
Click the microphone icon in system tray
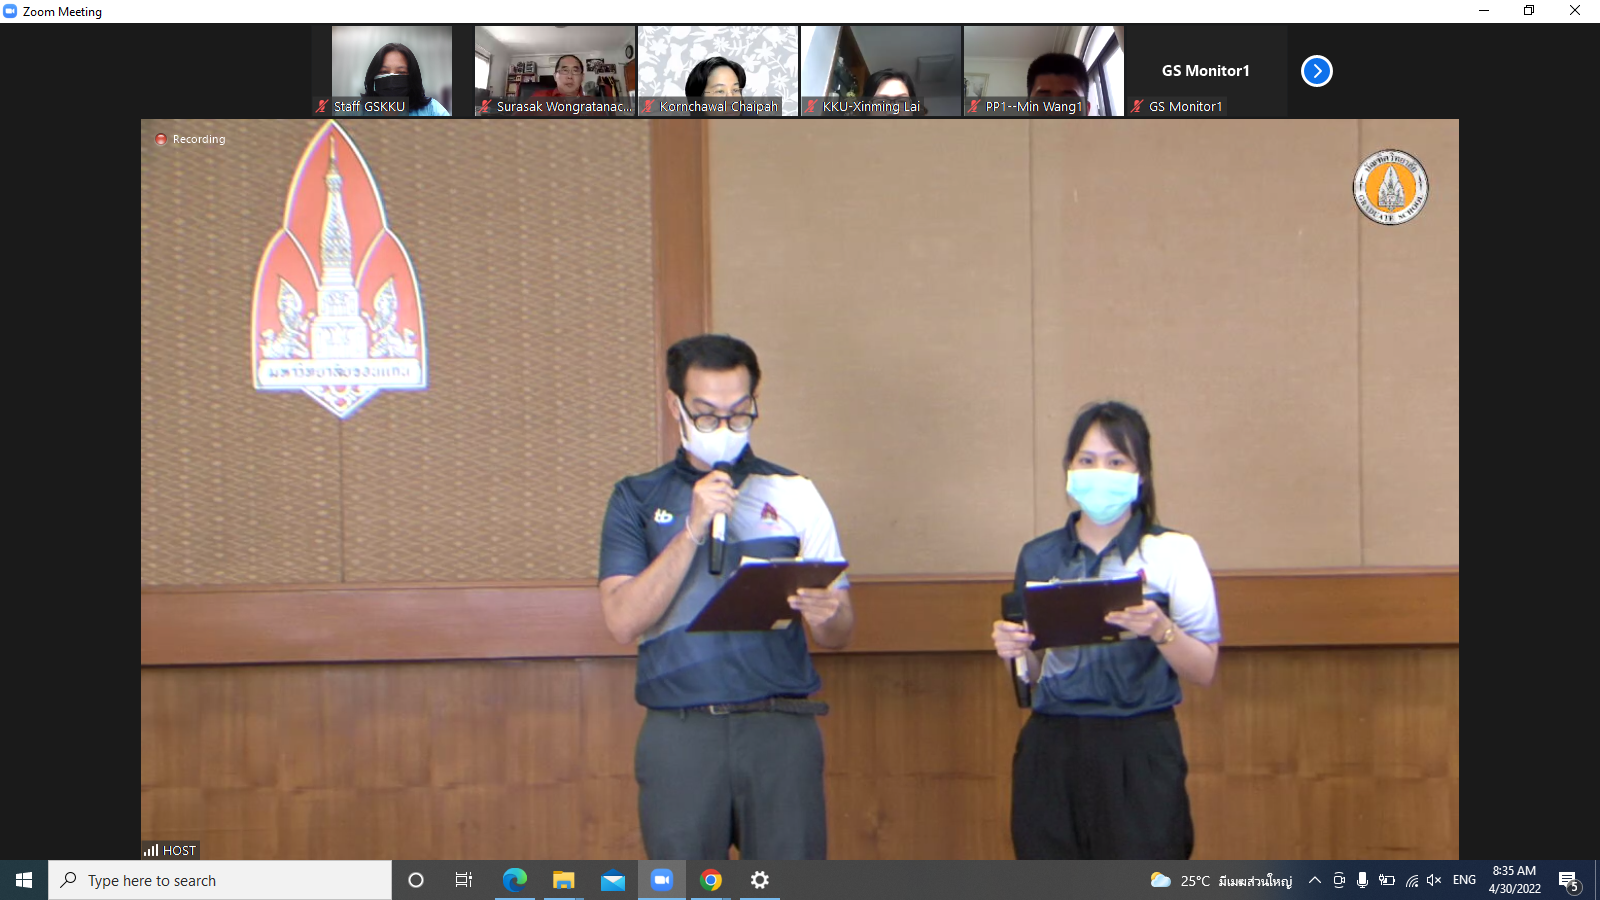1362,880
